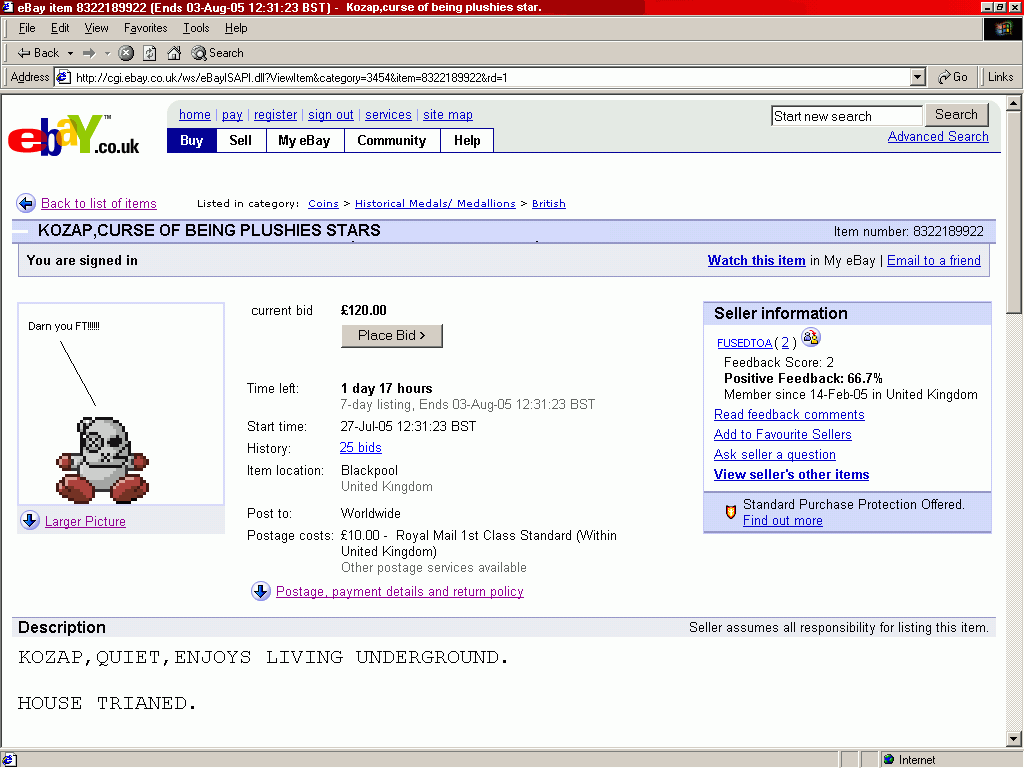Open the Favorites menu

[x=145, y=28]
